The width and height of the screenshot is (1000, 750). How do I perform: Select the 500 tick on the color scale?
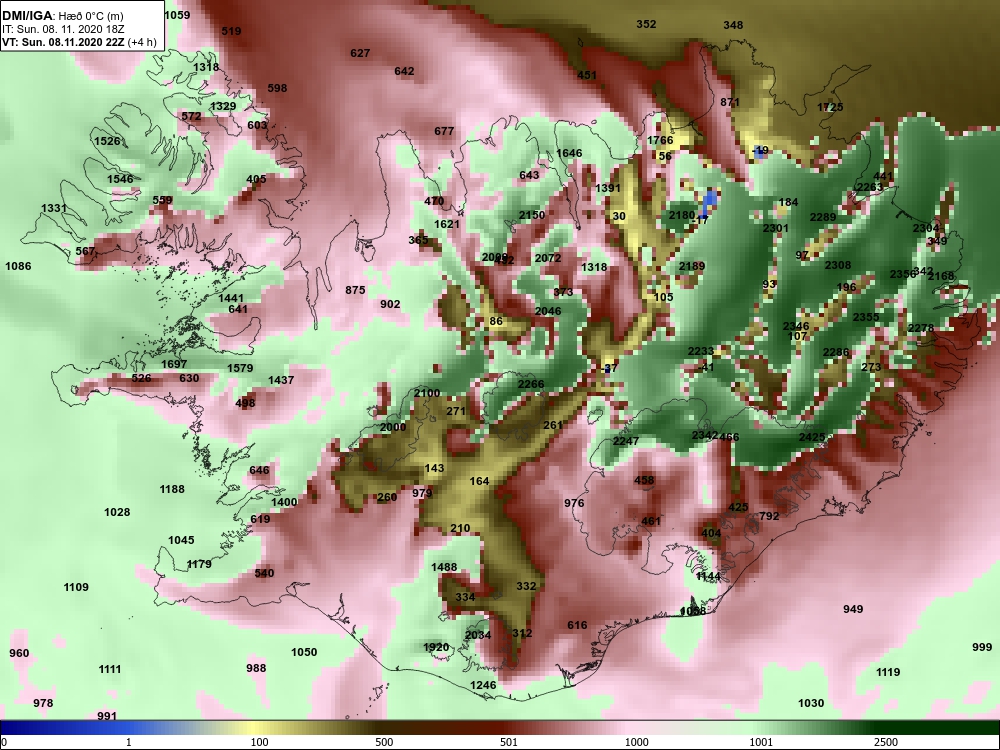[x=384, y=742]
